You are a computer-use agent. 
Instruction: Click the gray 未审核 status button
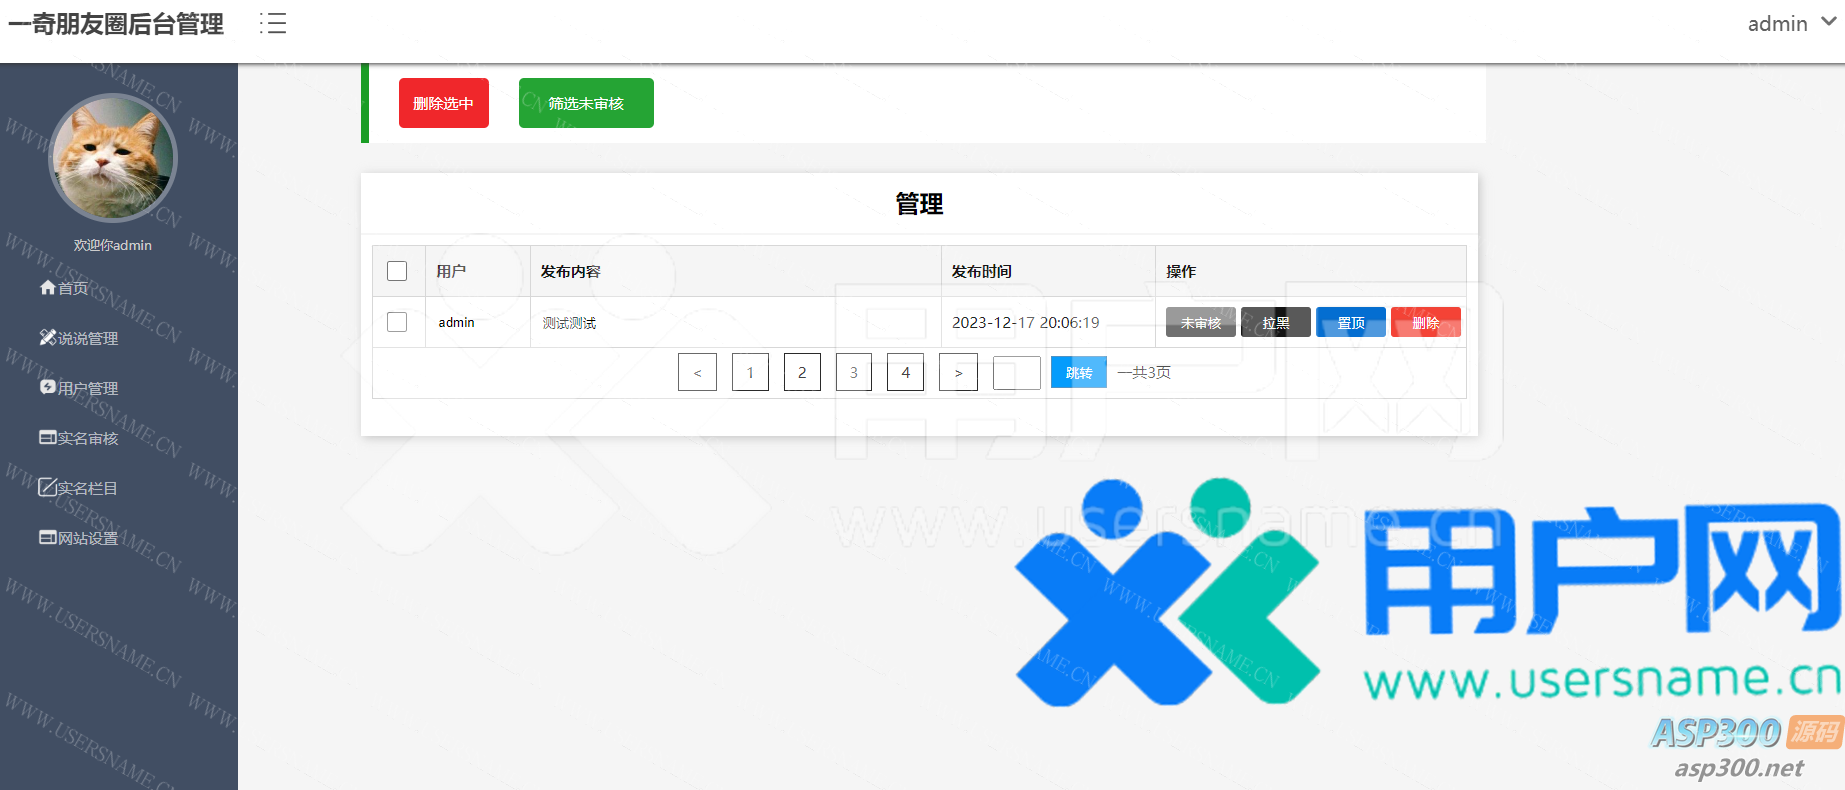click(1201, 322)
